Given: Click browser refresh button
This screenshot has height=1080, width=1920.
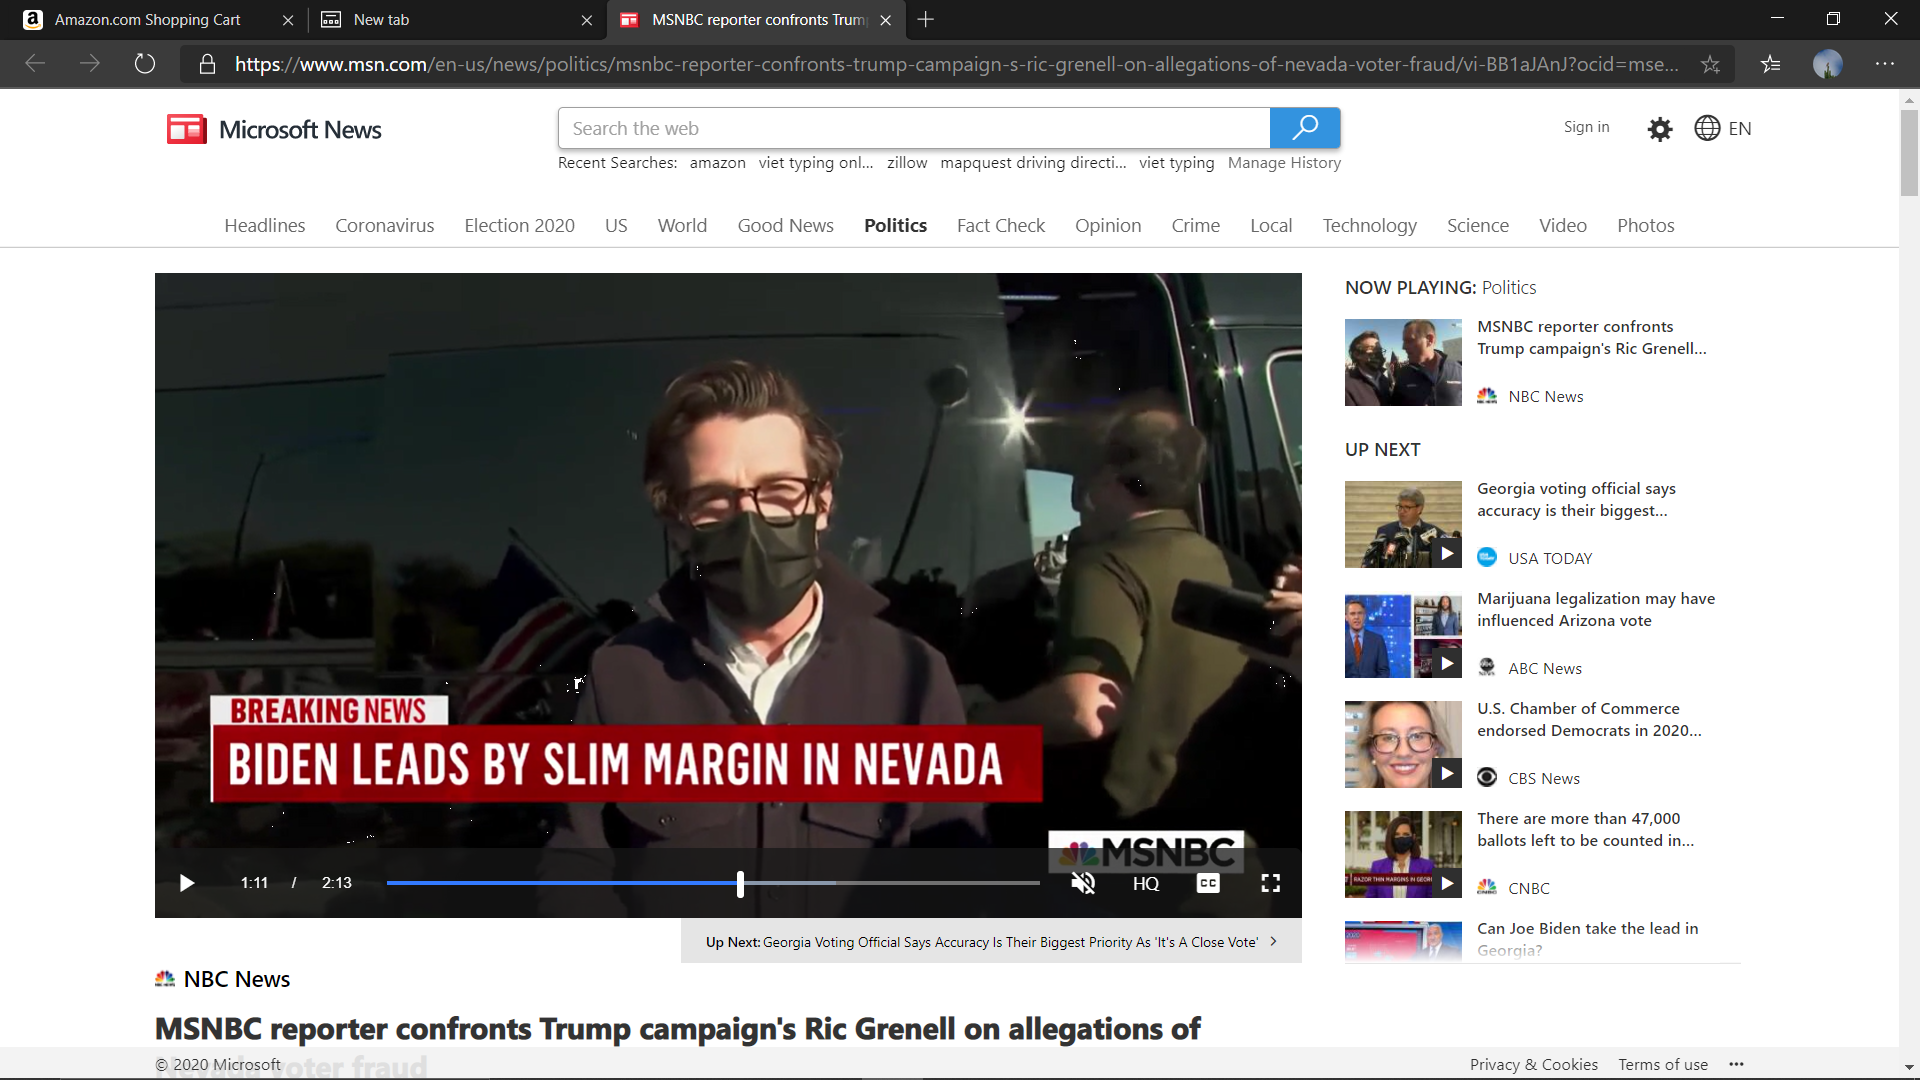Looking at the screenshot, I should click(145, 64).
